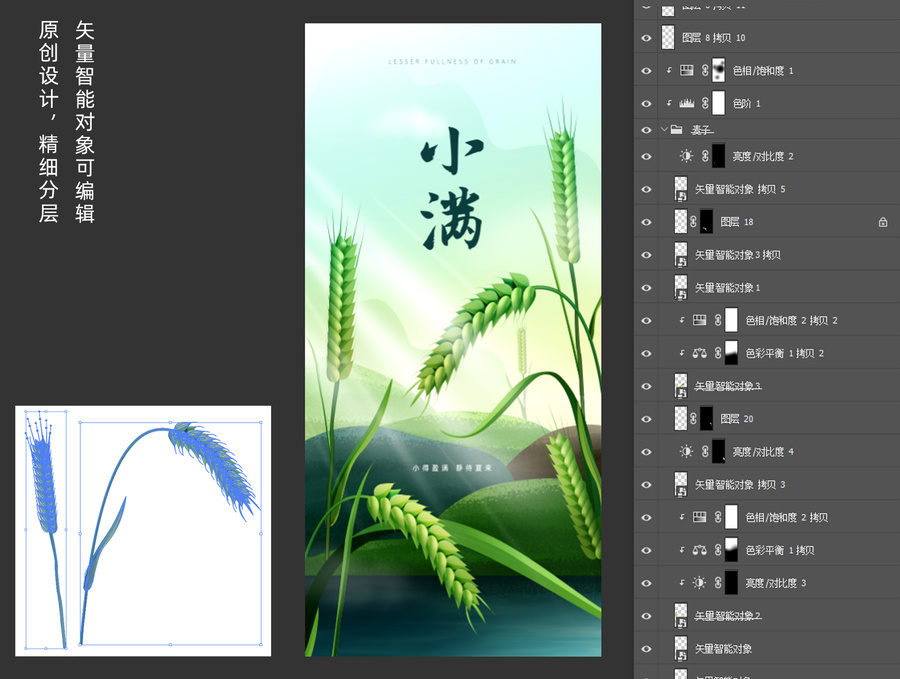The image size is (900, 679).
Task: Select layer mask of 色相/饱和度 1
Action: (718, 71)
